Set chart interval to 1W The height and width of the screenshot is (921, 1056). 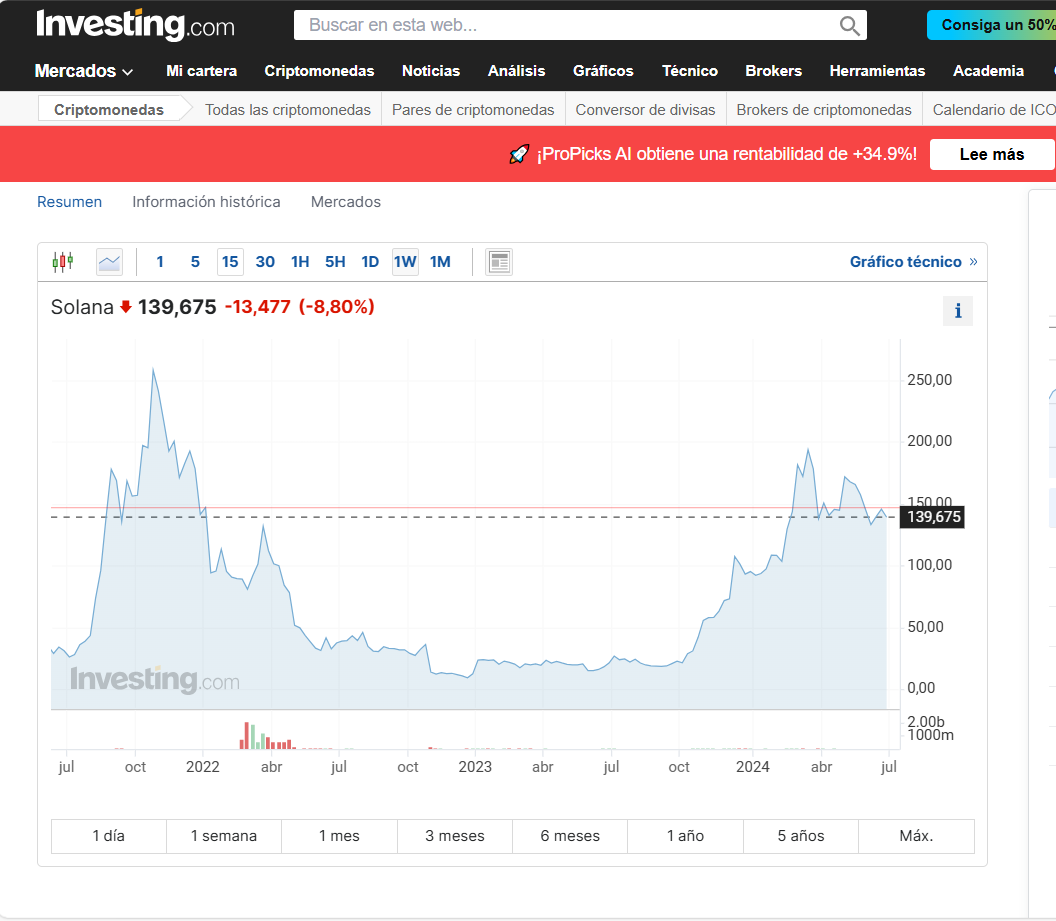(405, 262)
